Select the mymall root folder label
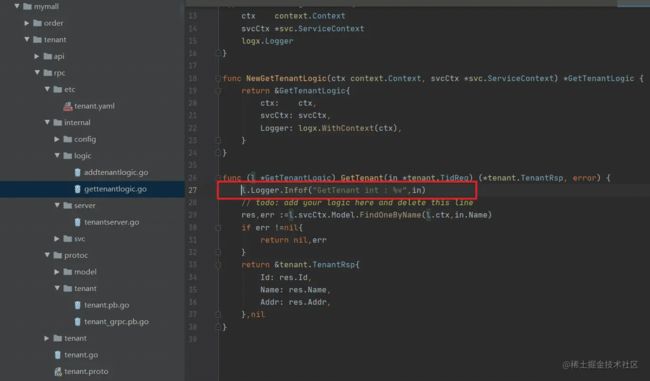The image size is (650, 381). 46,6
